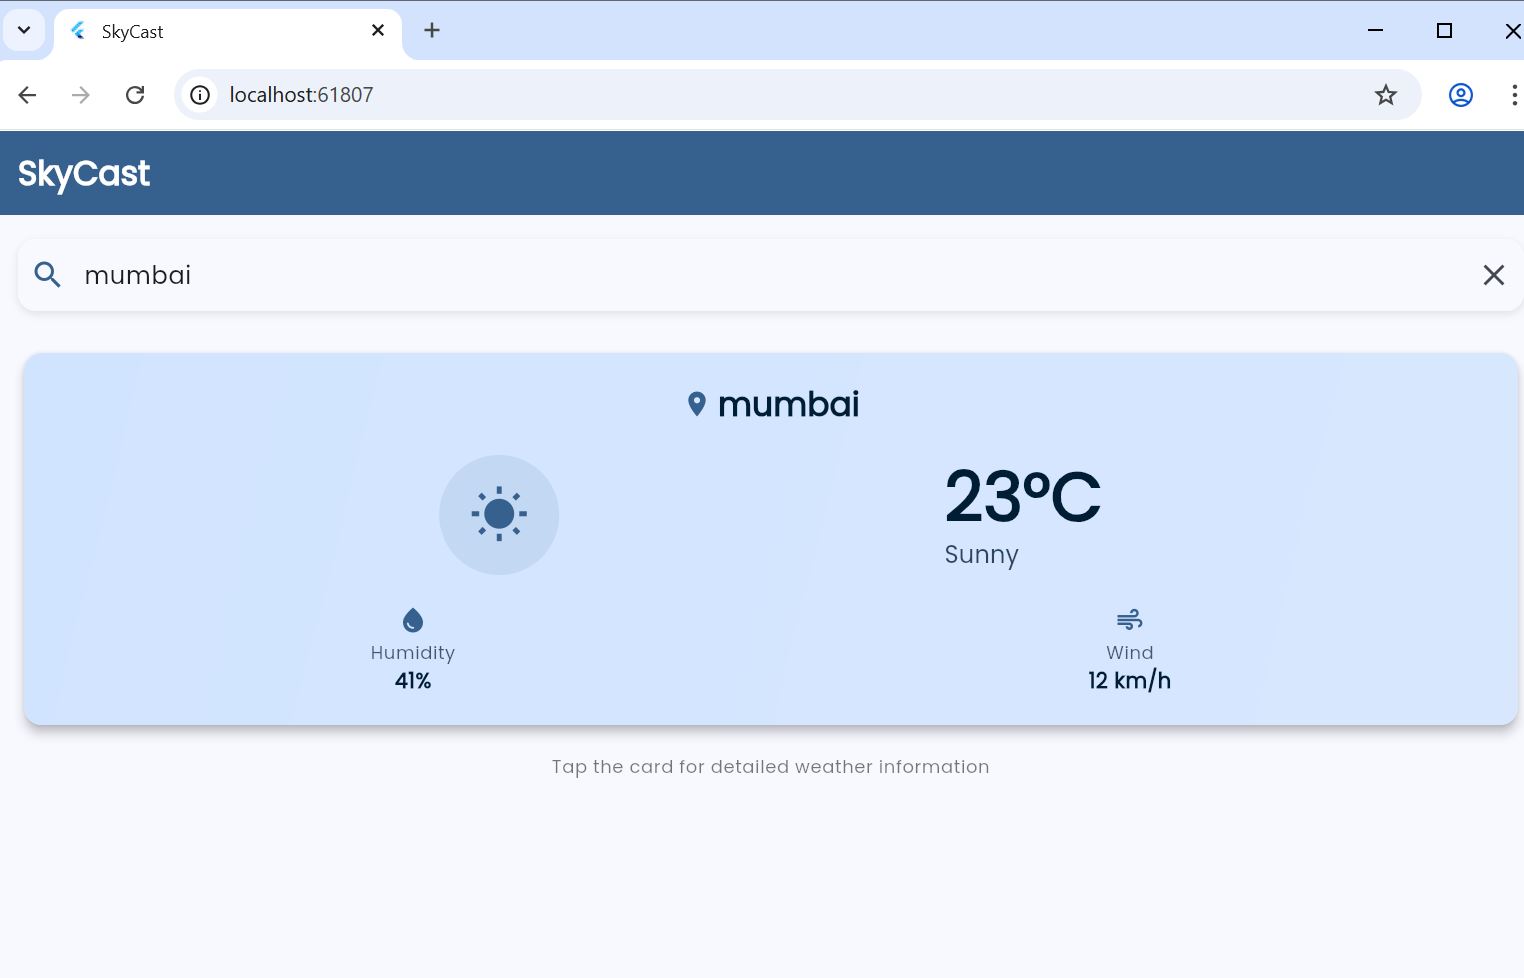Select the URL in the address bar
Image resolution: width=1524 pixels, height=978 pixels.
click(302, 94)
